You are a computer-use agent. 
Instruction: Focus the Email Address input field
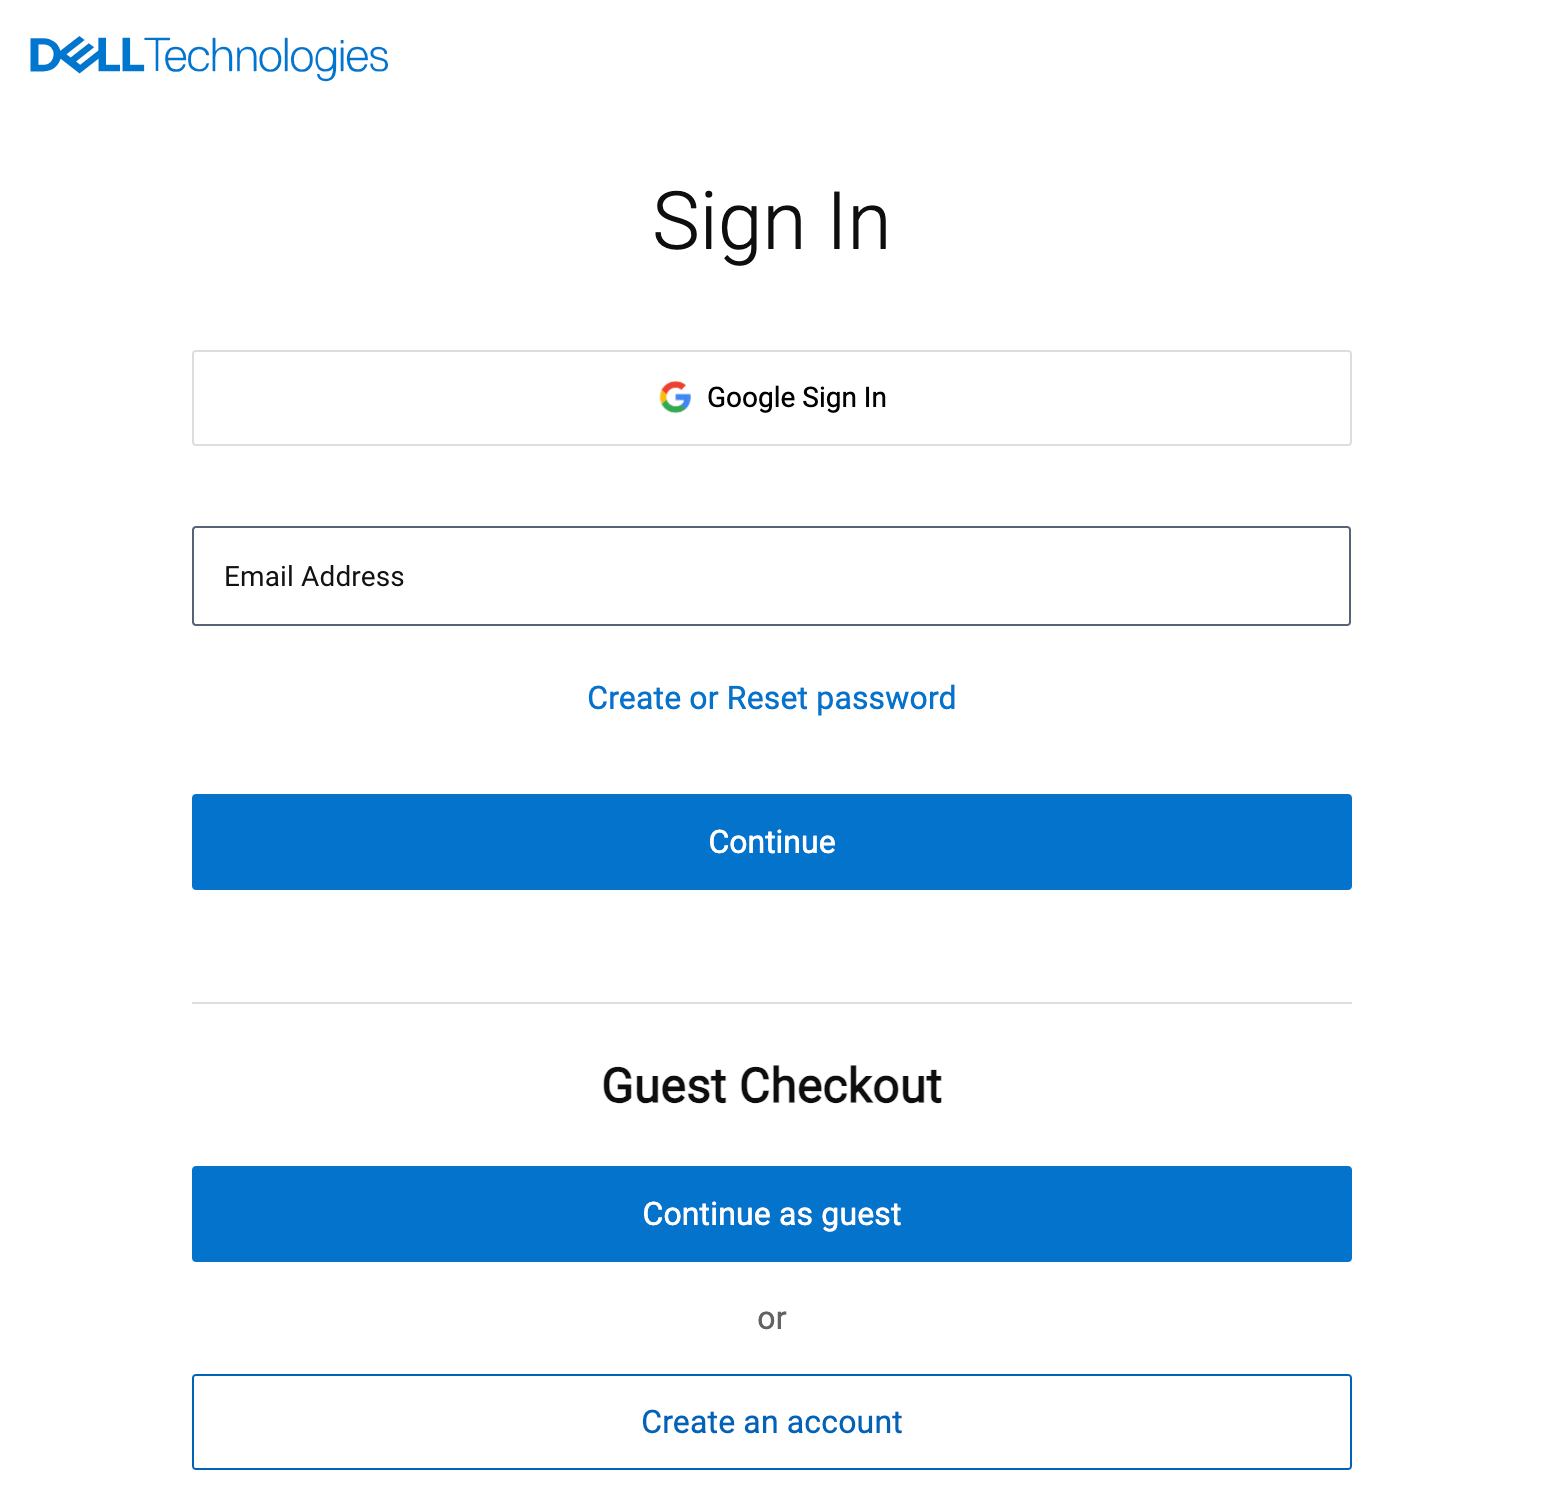click(771, 576)
